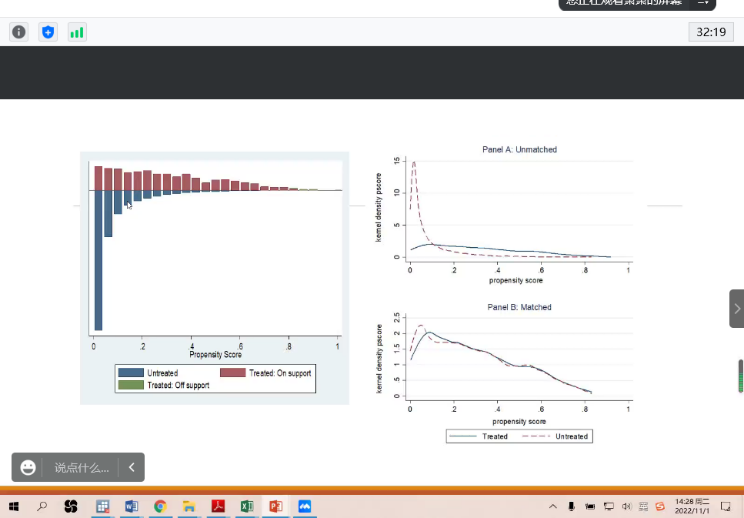Show hidden system tray icons
The image size is (744, 518).
553,506
